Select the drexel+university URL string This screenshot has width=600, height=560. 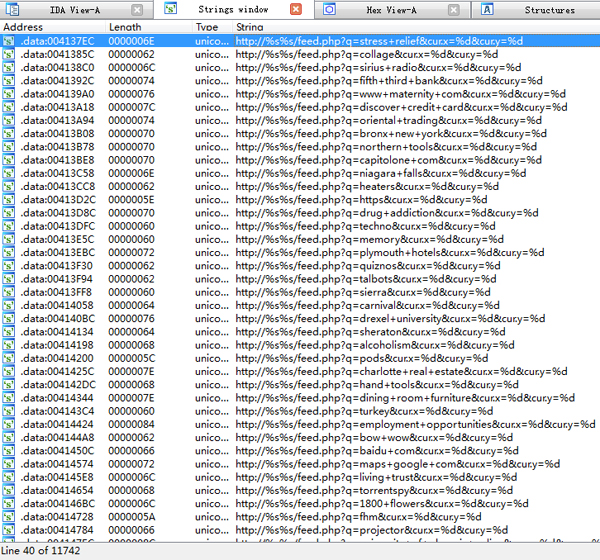pyautogui.click(x=390, y=319)
